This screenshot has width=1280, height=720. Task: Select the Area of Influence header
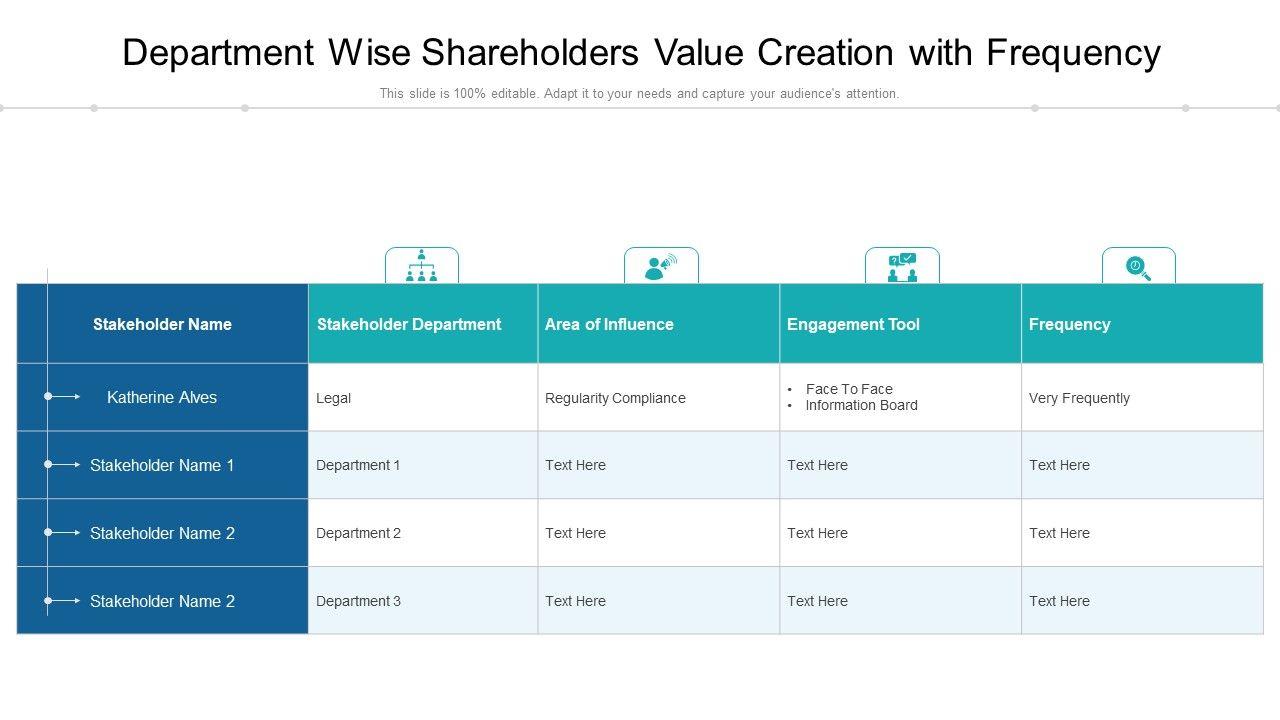[609, 324]
